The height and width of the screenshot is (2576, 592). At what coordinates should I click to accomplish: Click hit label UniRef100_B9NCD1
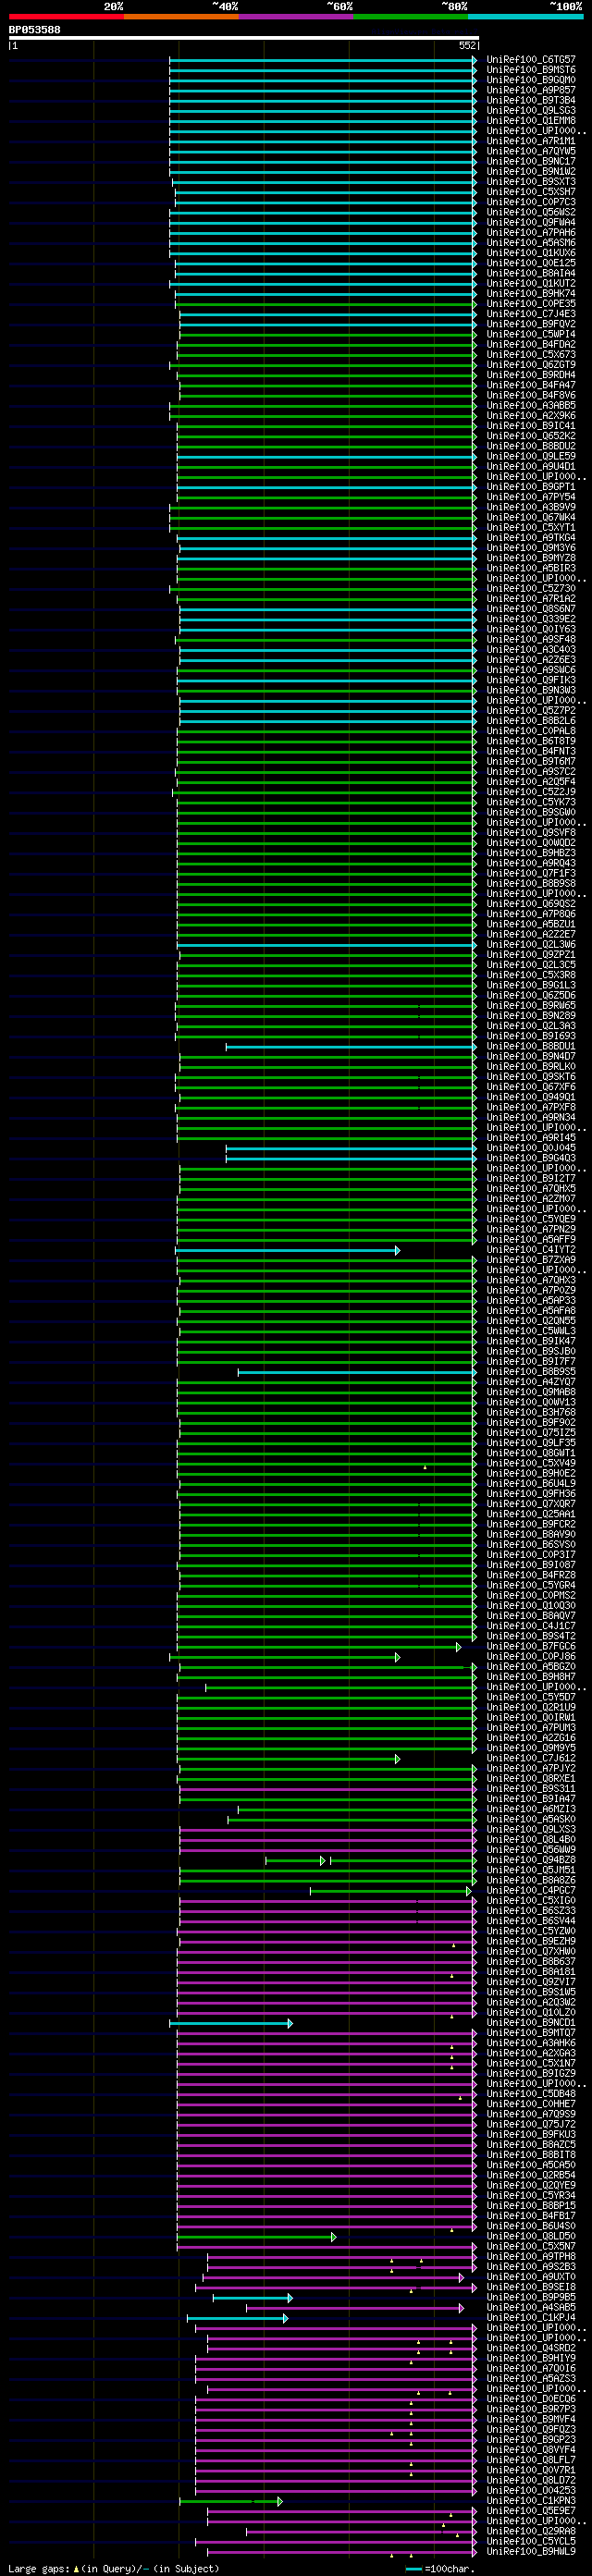(531, 2023)
